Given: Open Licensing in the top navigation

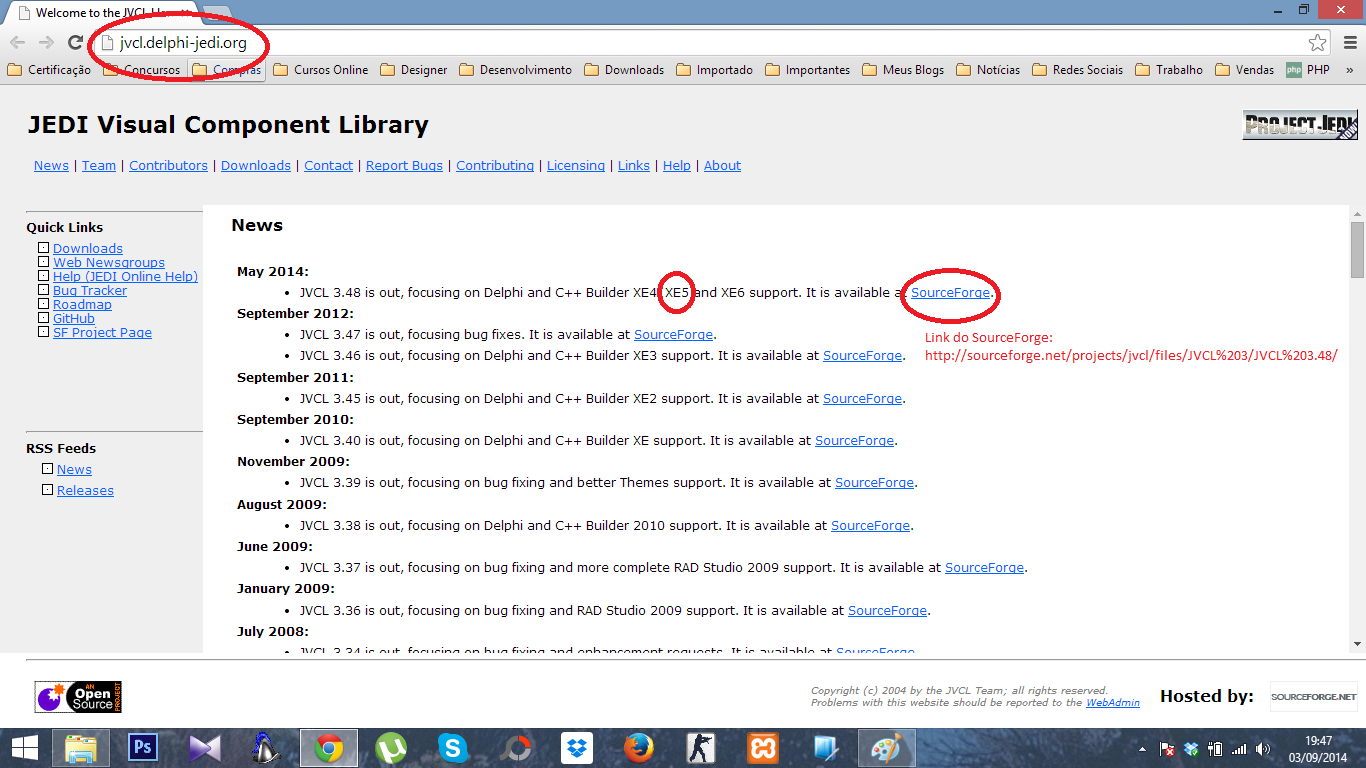Looking at the screenshot, I should (576, 166).
